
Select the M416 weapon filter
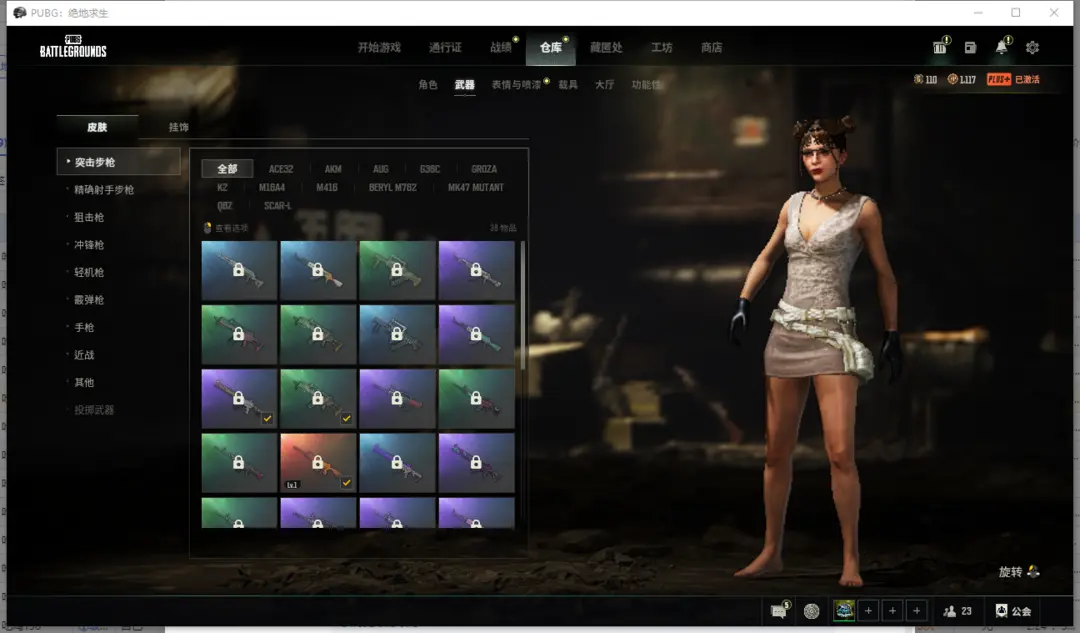pyautogui.click(x=327, y=187)
